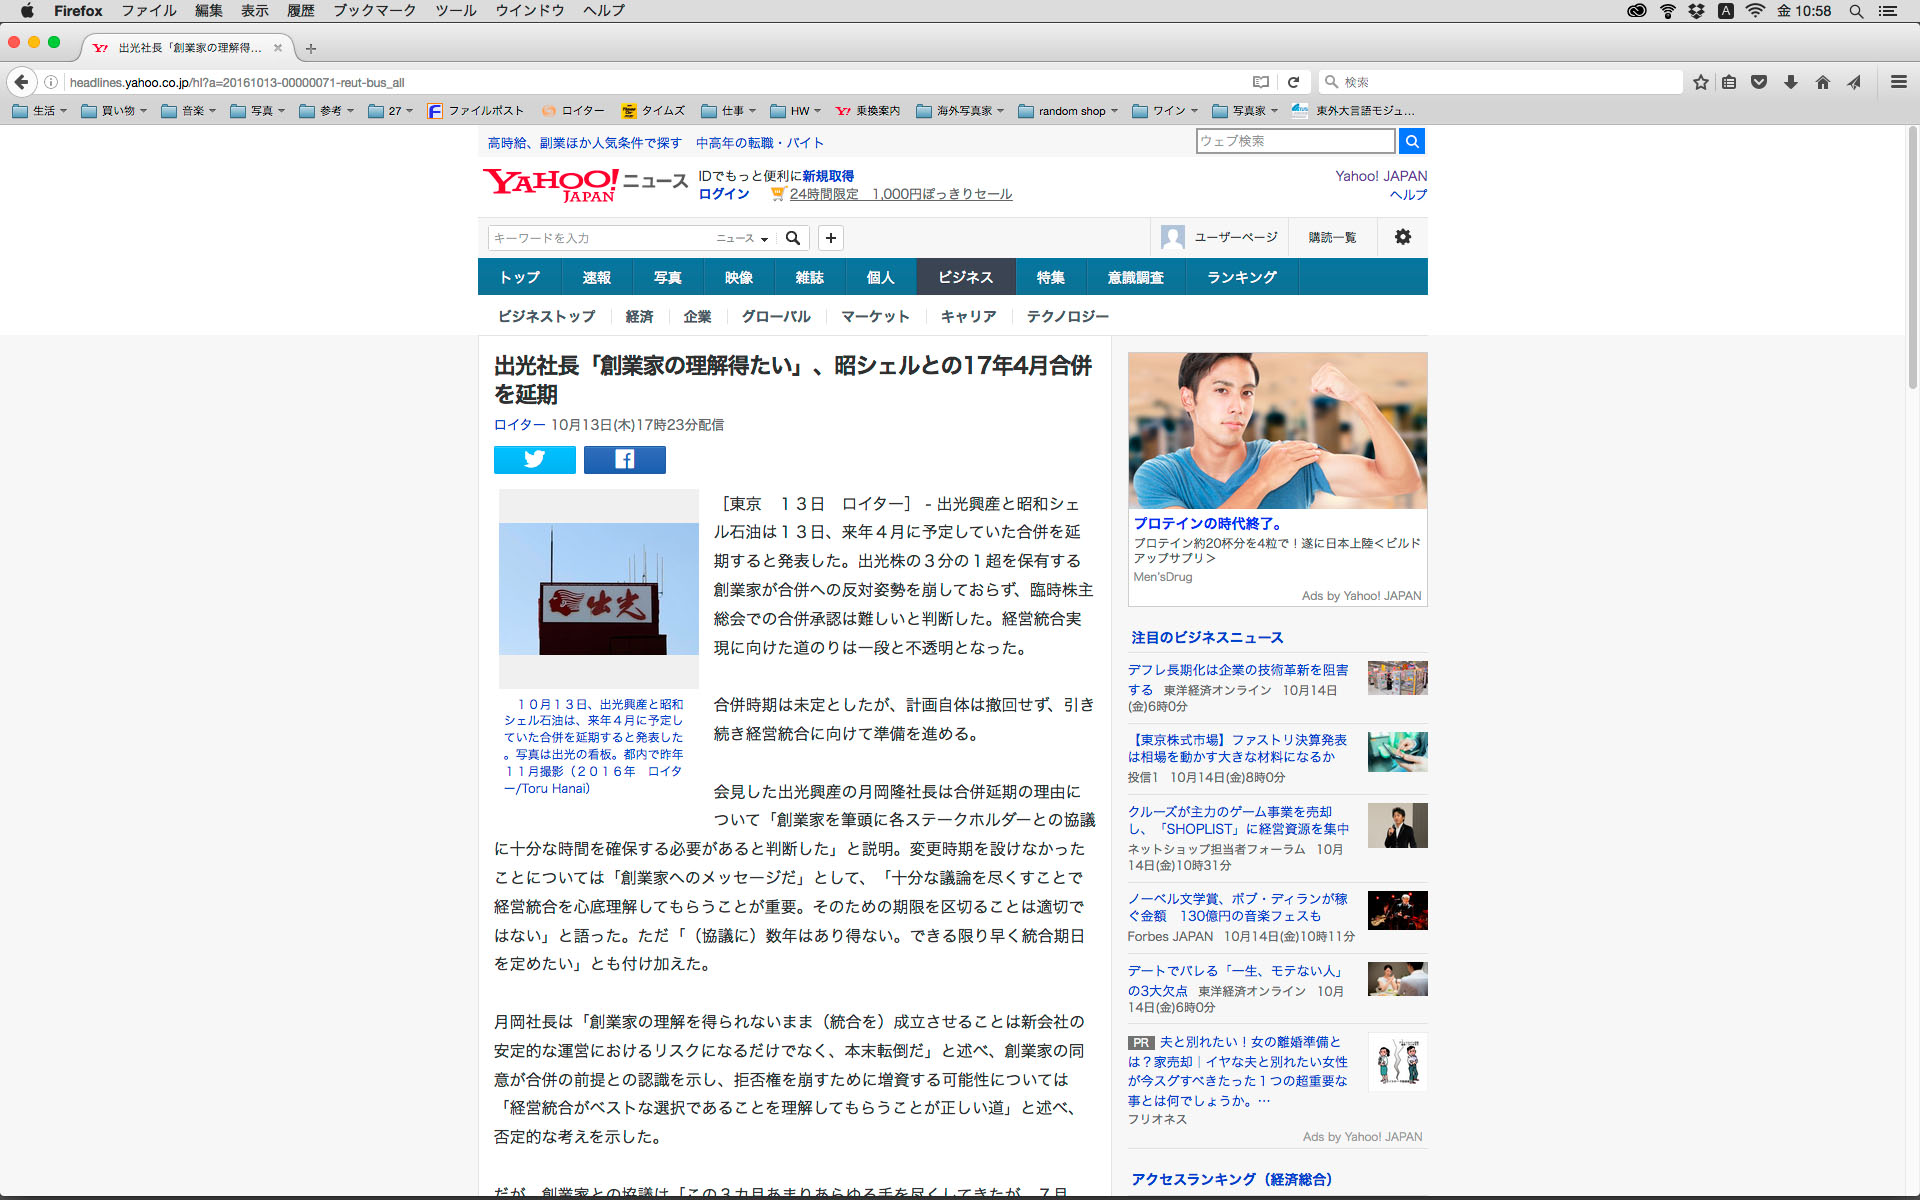
Task: Toggle reader view icon in address bar
Action: [x=1261, y=82]
